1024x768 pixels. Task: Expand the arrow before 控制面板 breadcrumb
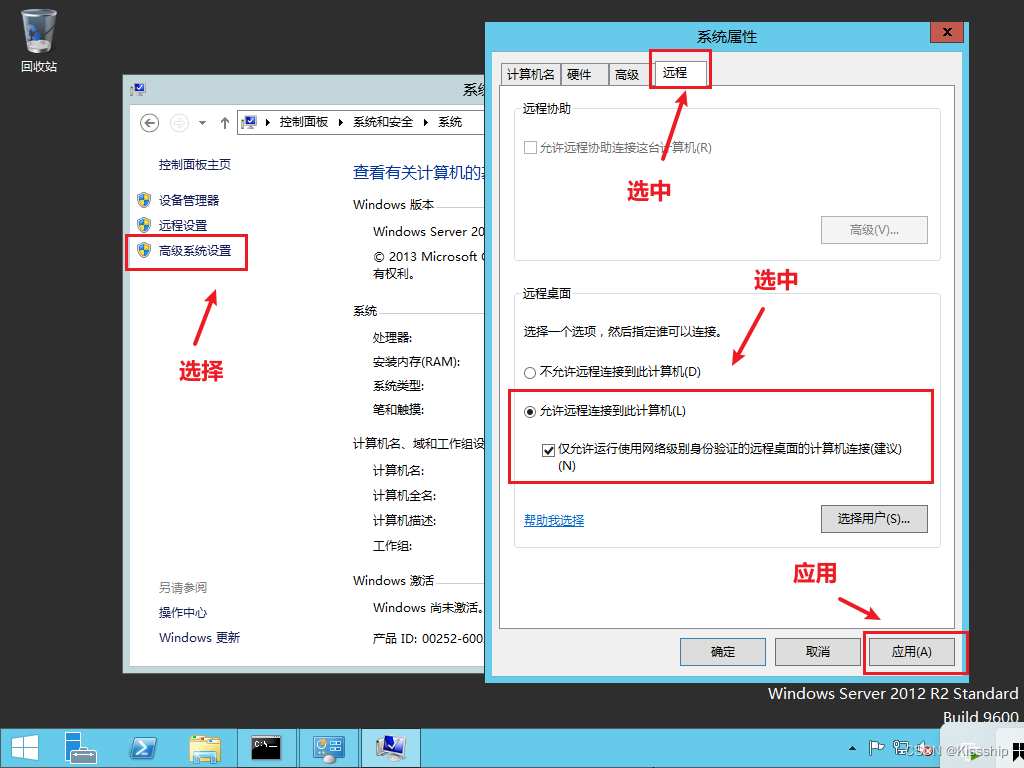point(268,122)
